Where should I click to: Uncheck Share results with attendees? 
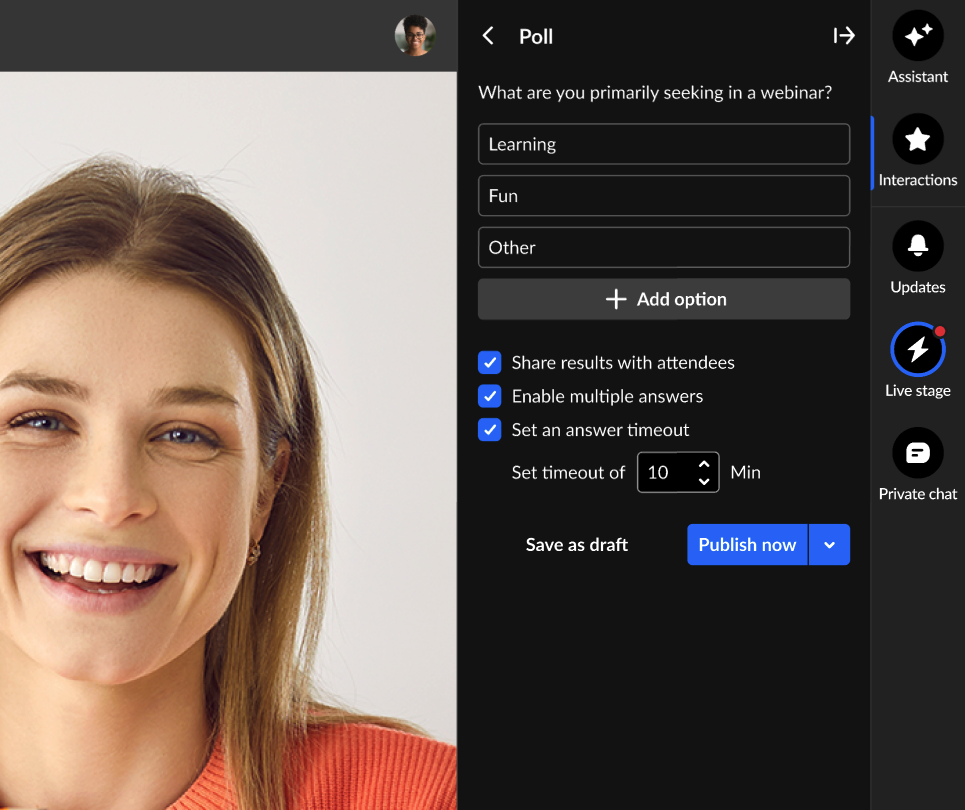point(490,363)
